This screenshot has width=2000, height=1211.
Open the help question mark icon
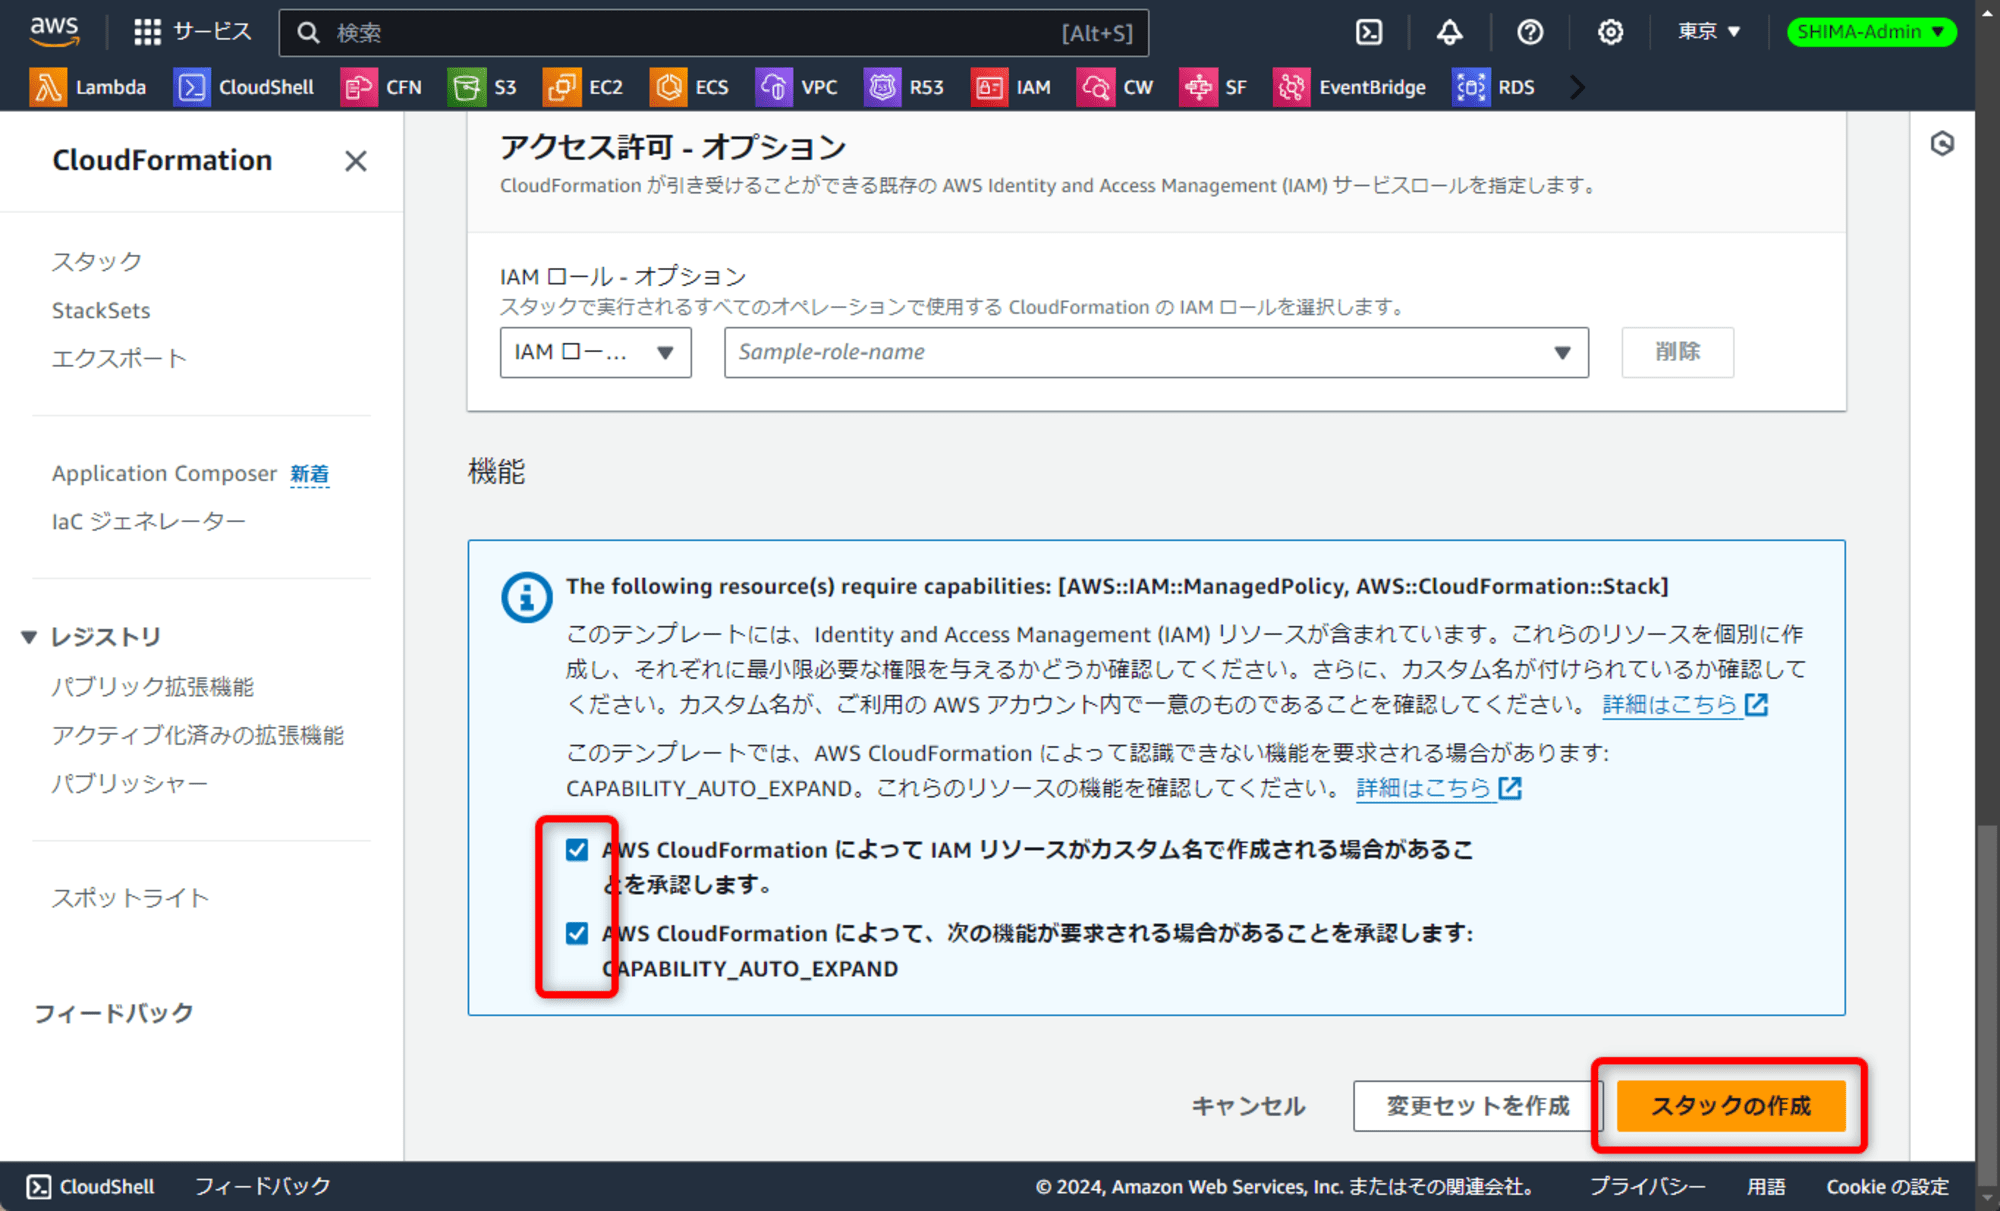point(1529,32)
